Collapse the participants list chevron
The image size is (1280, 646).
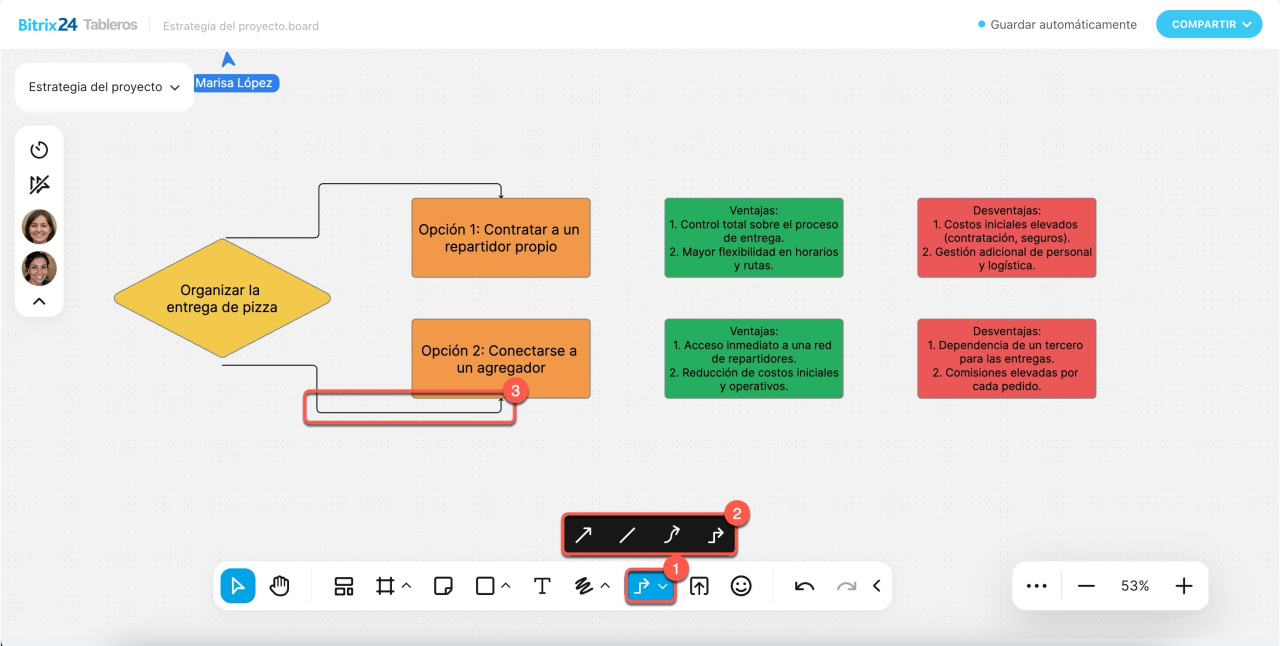tap(39, 301)
